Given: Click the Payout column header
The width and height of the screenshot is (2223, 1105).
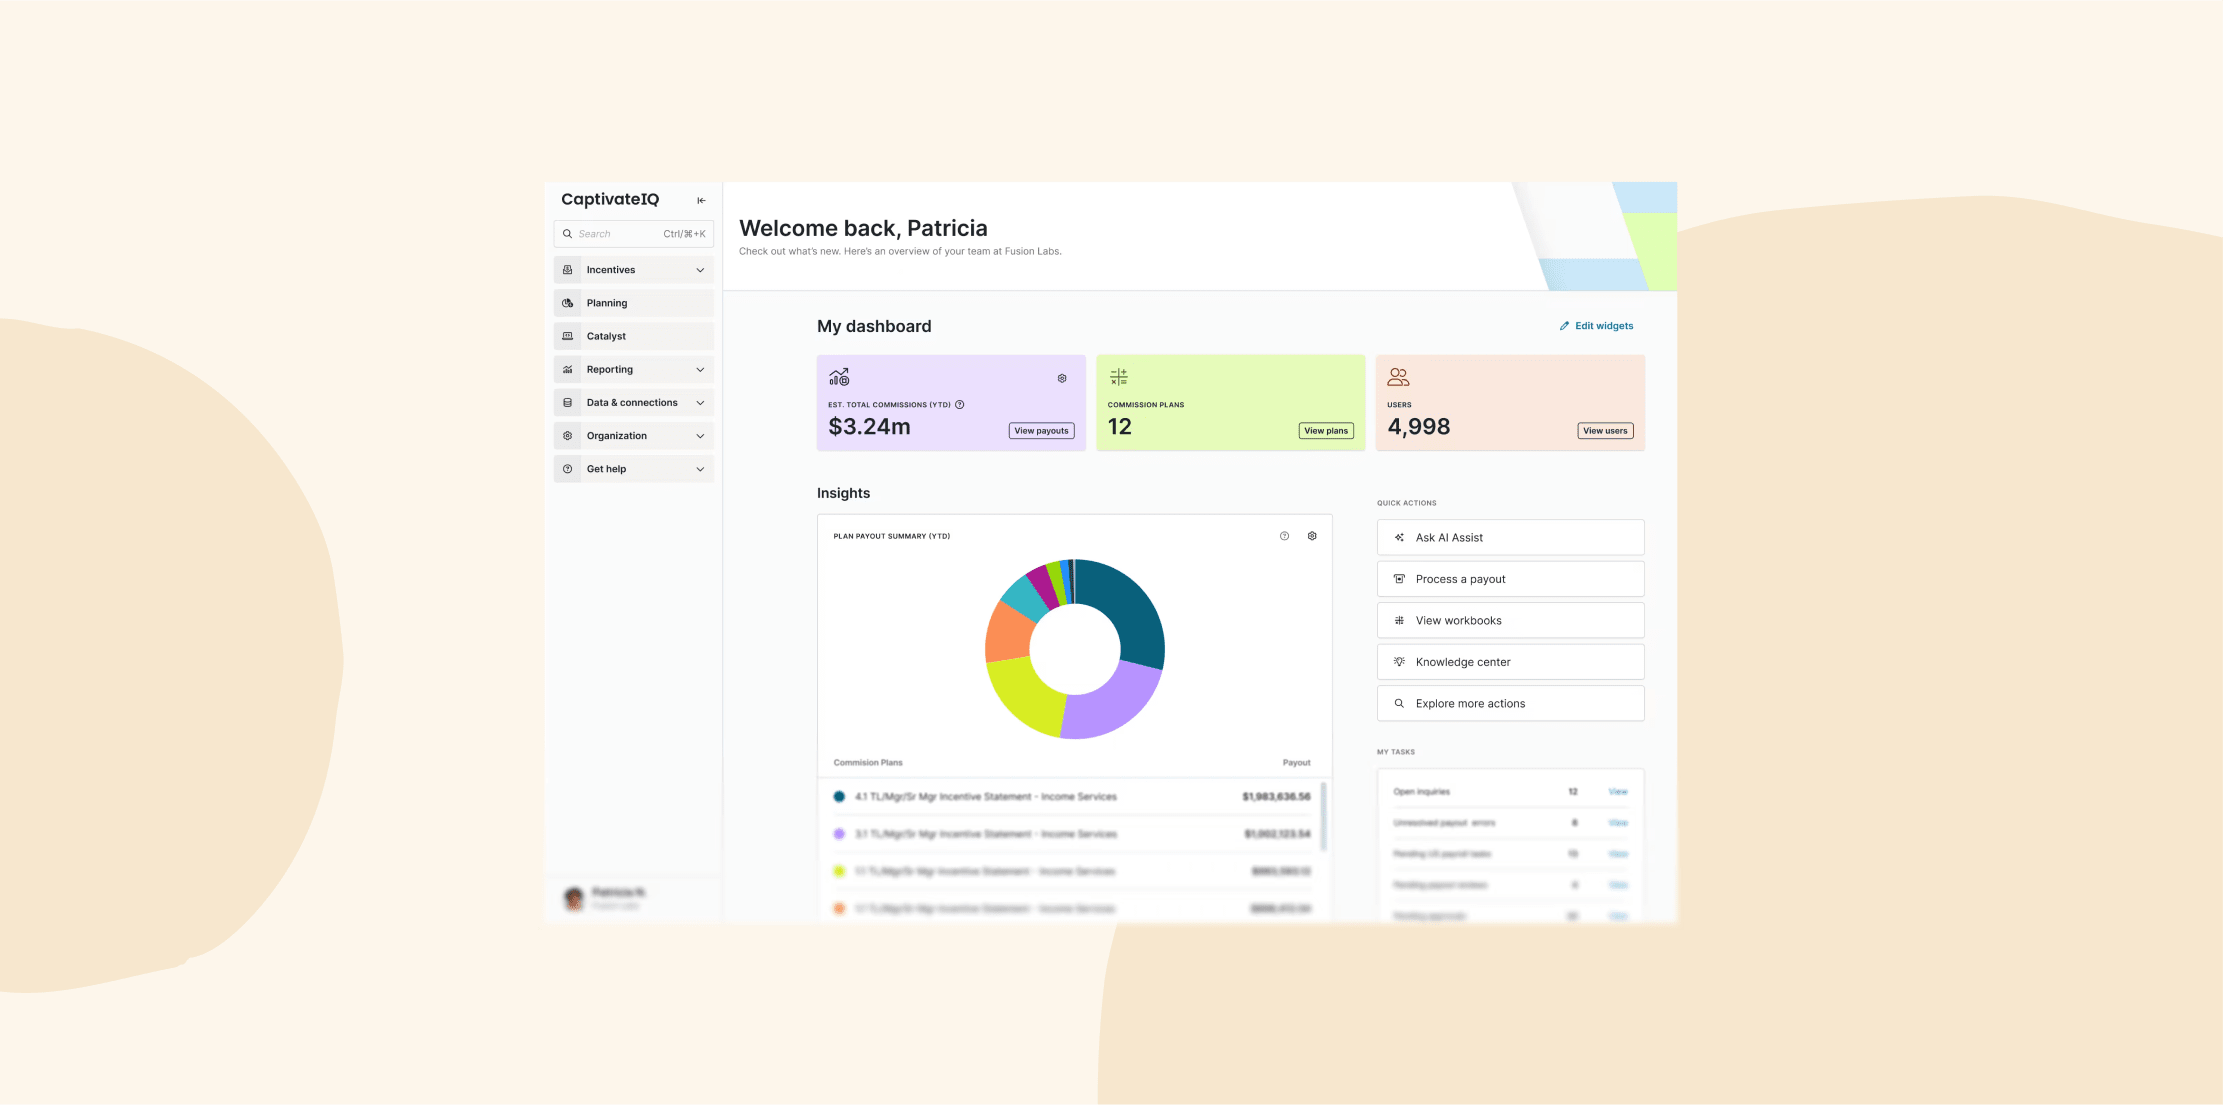Looking at the screenshot, I should pyautogui.click(x=1296, y=763).
